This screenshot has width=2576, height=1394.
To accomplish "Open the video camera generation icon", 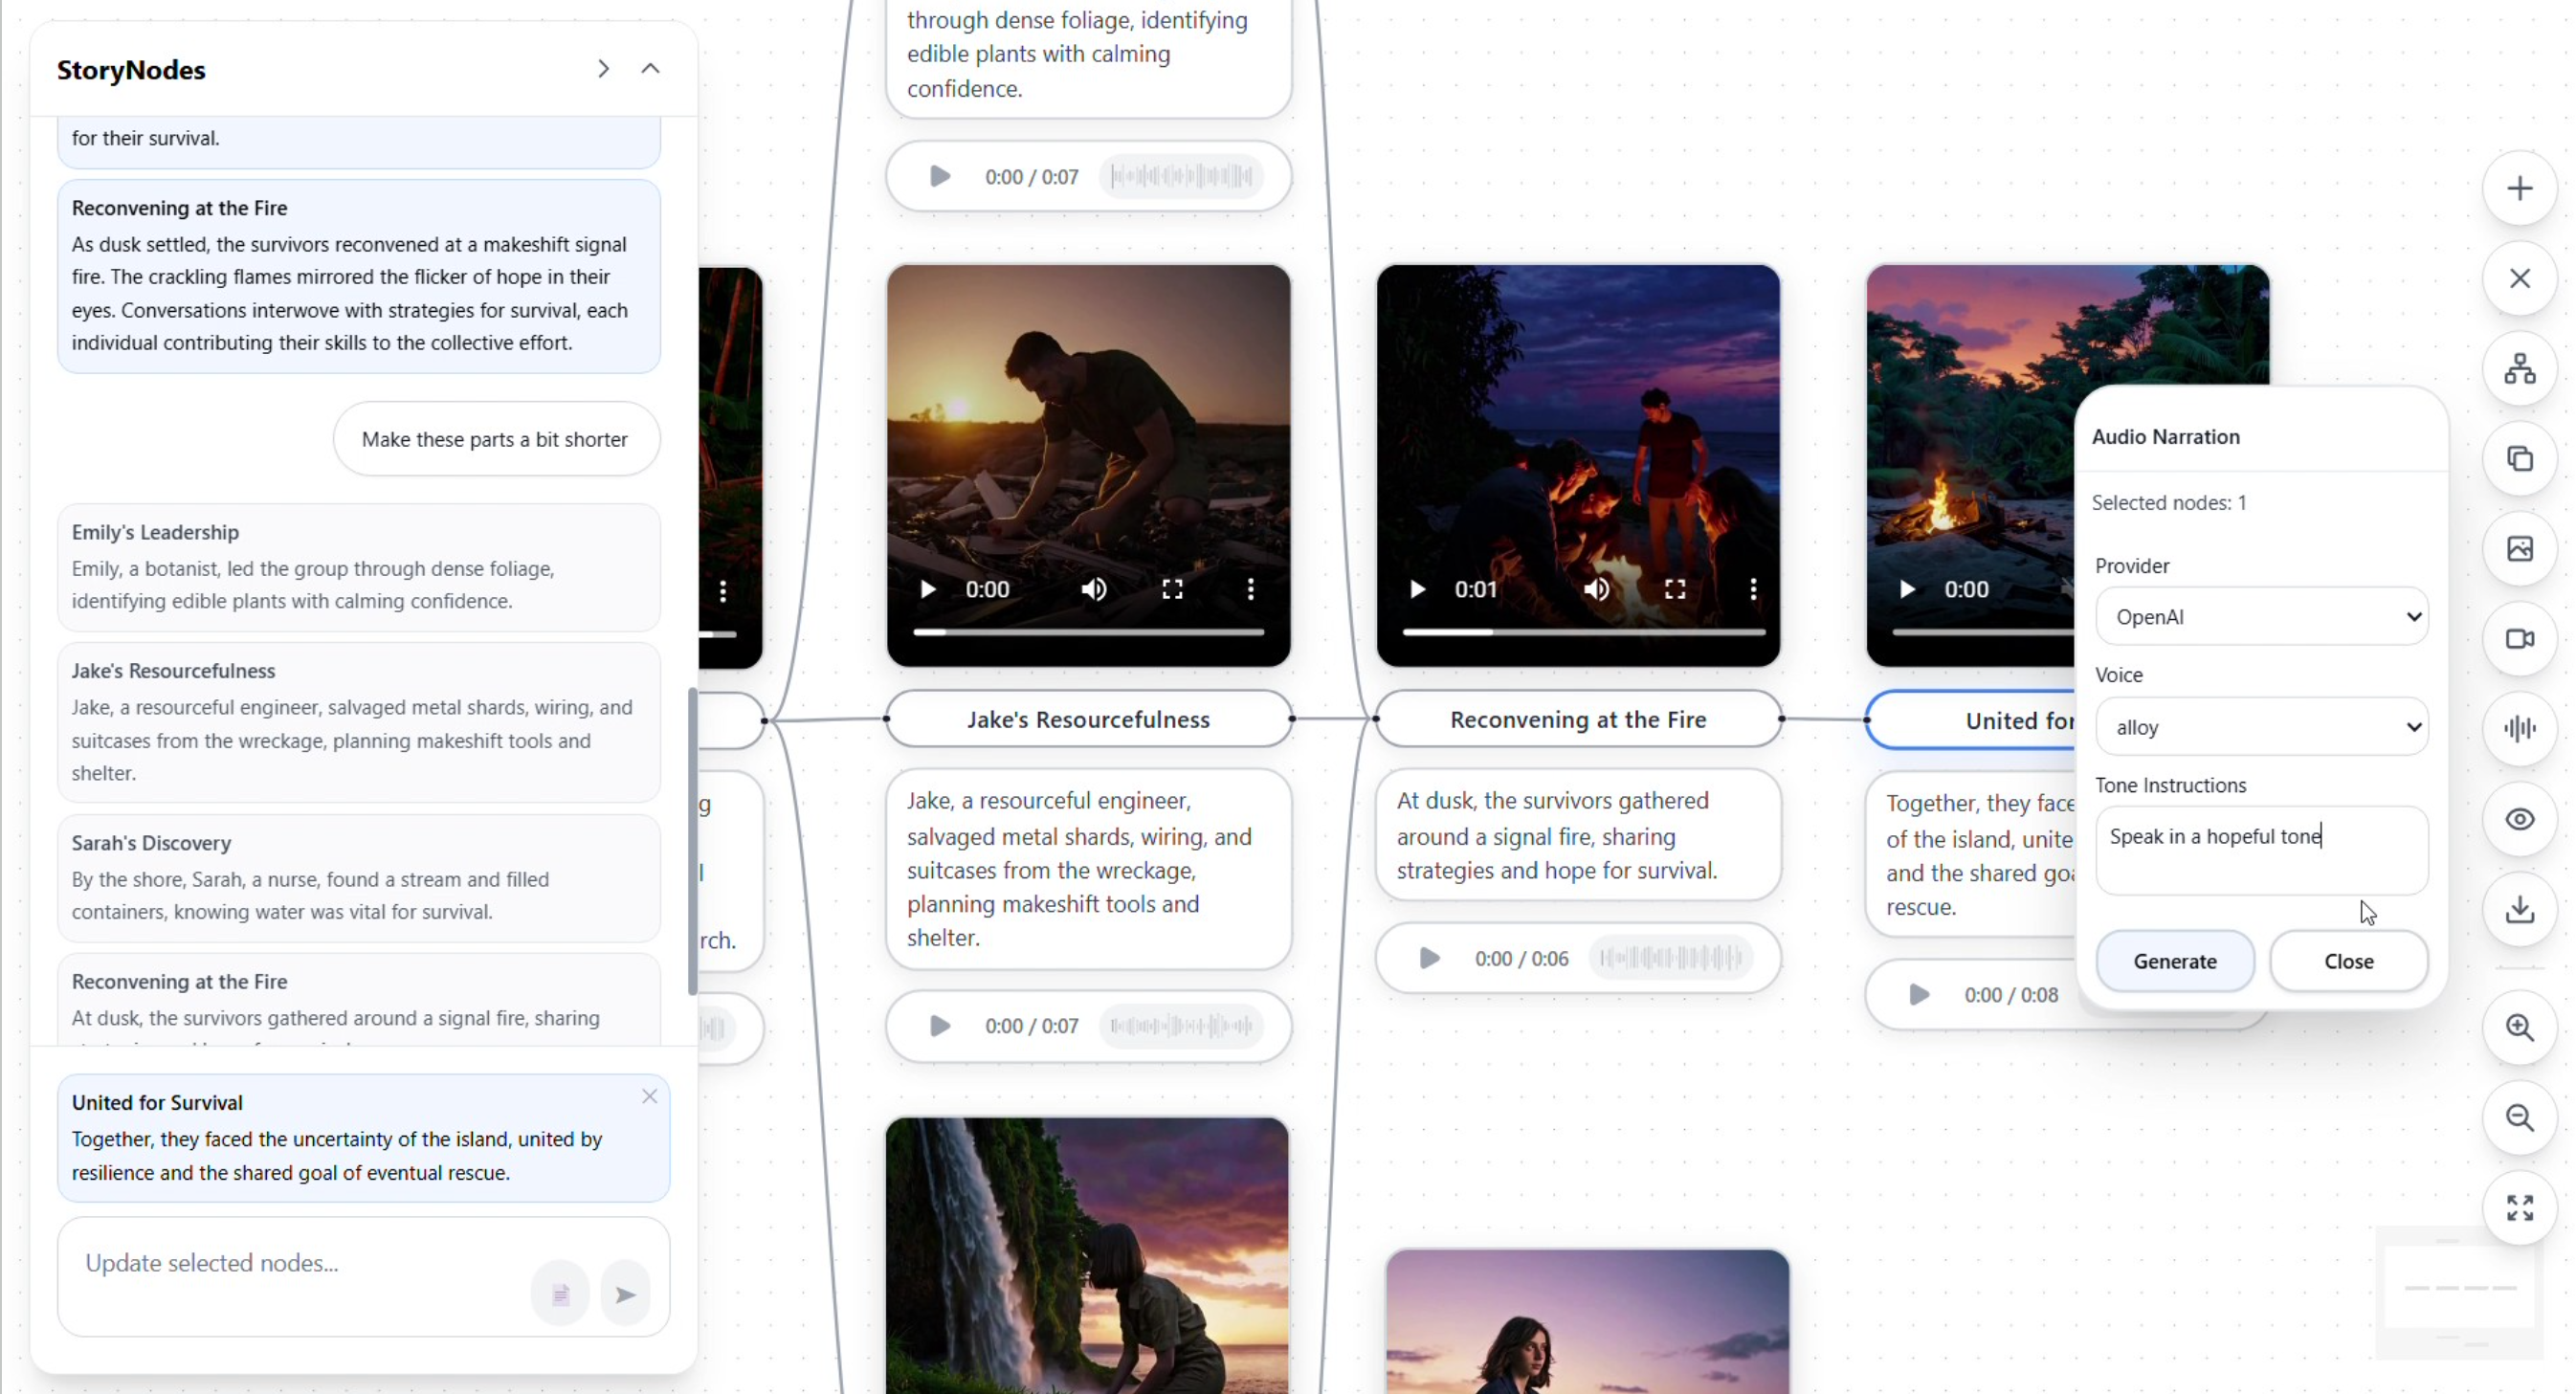I will tap(2519, 639).
